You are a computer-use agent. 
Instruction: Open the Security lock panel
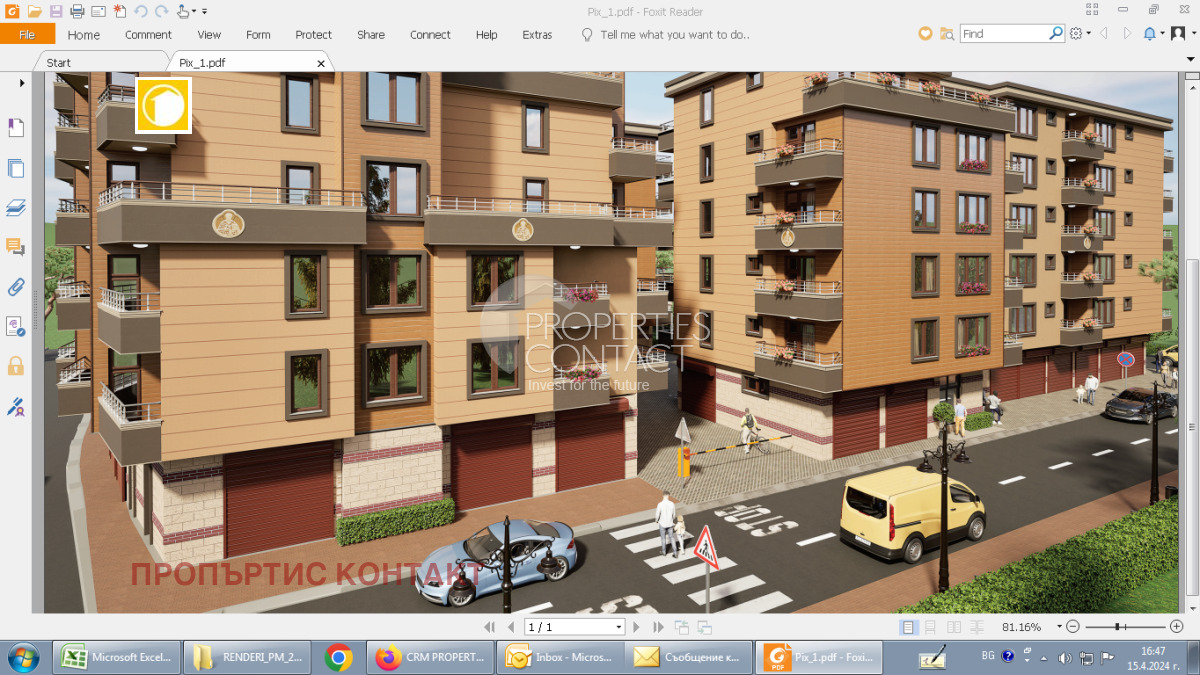[x=16, y=366]
